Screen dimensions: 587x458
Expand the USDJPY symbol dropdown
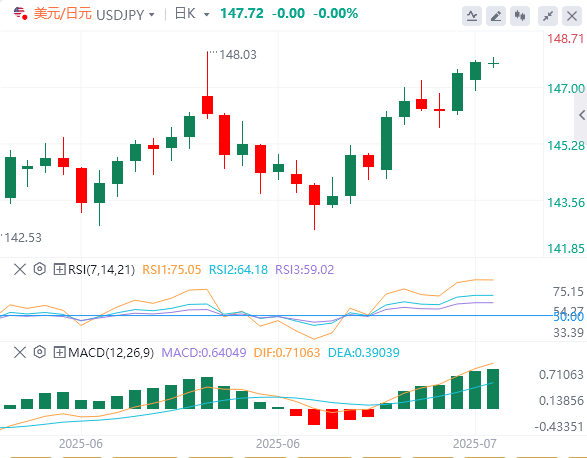[x=151, y=15]
